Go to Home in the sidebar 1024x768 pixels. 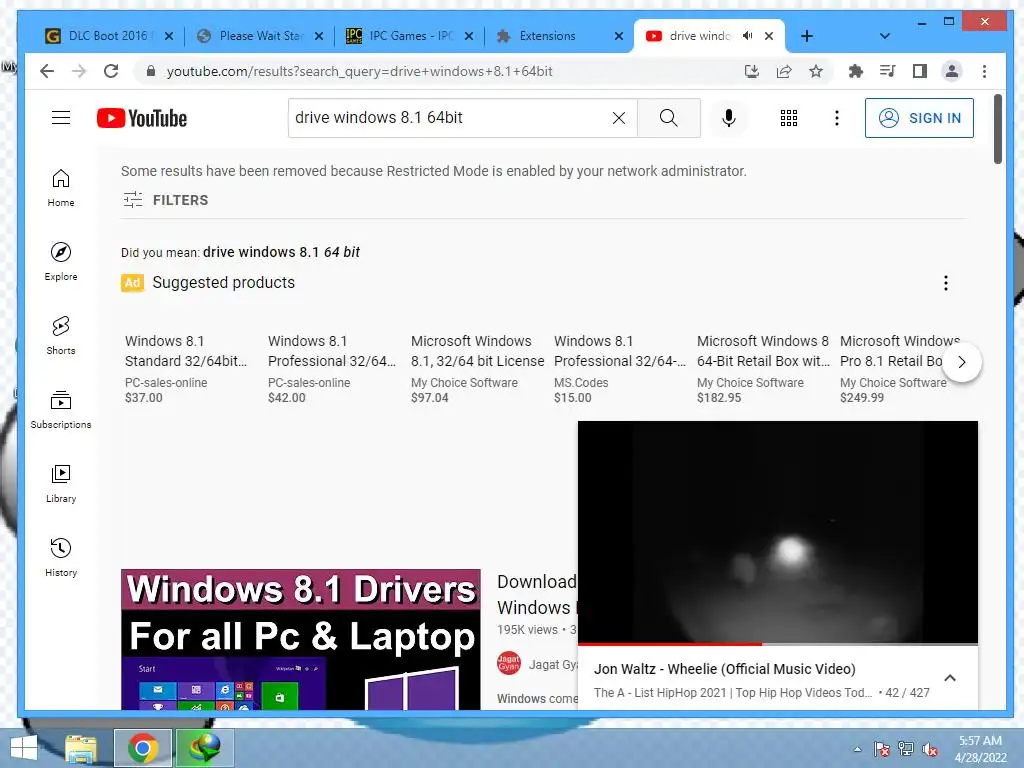point(61,188)
